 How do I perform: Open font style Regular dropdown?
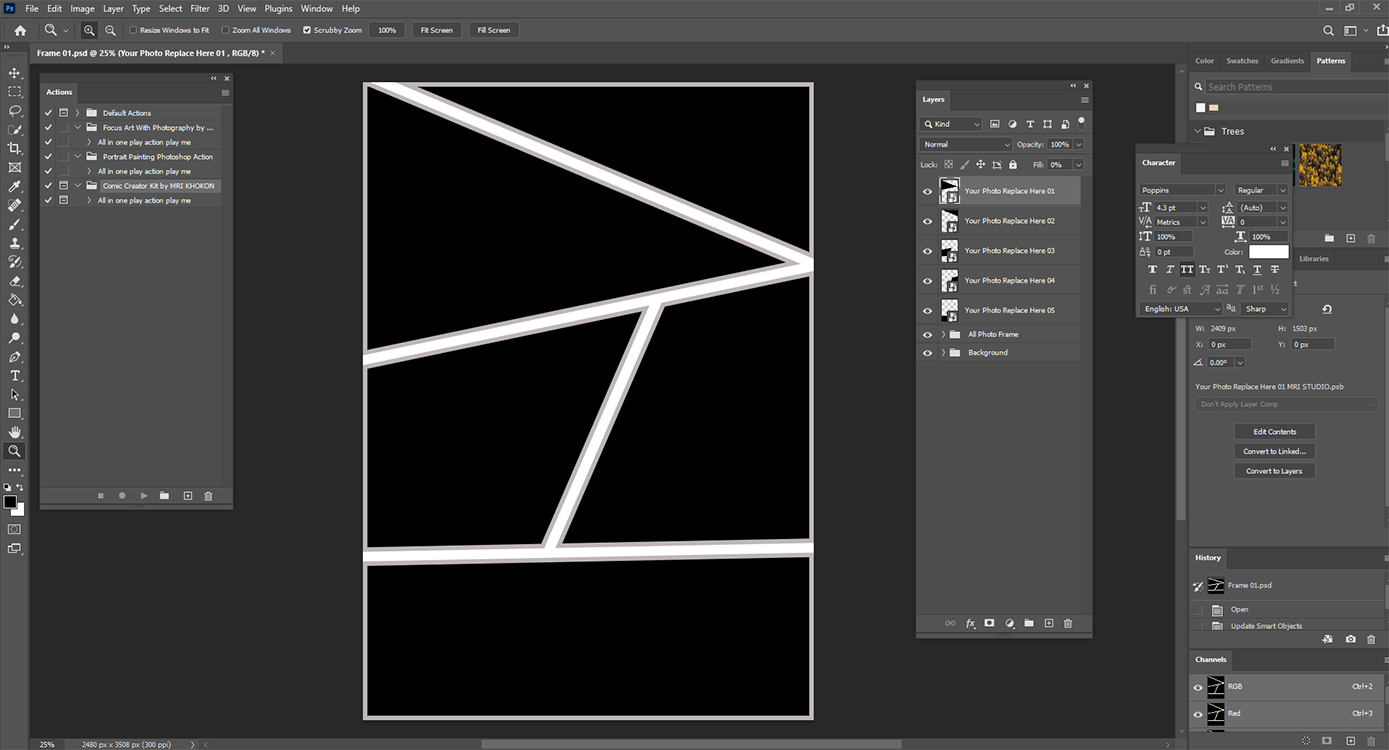[1261, 190]
